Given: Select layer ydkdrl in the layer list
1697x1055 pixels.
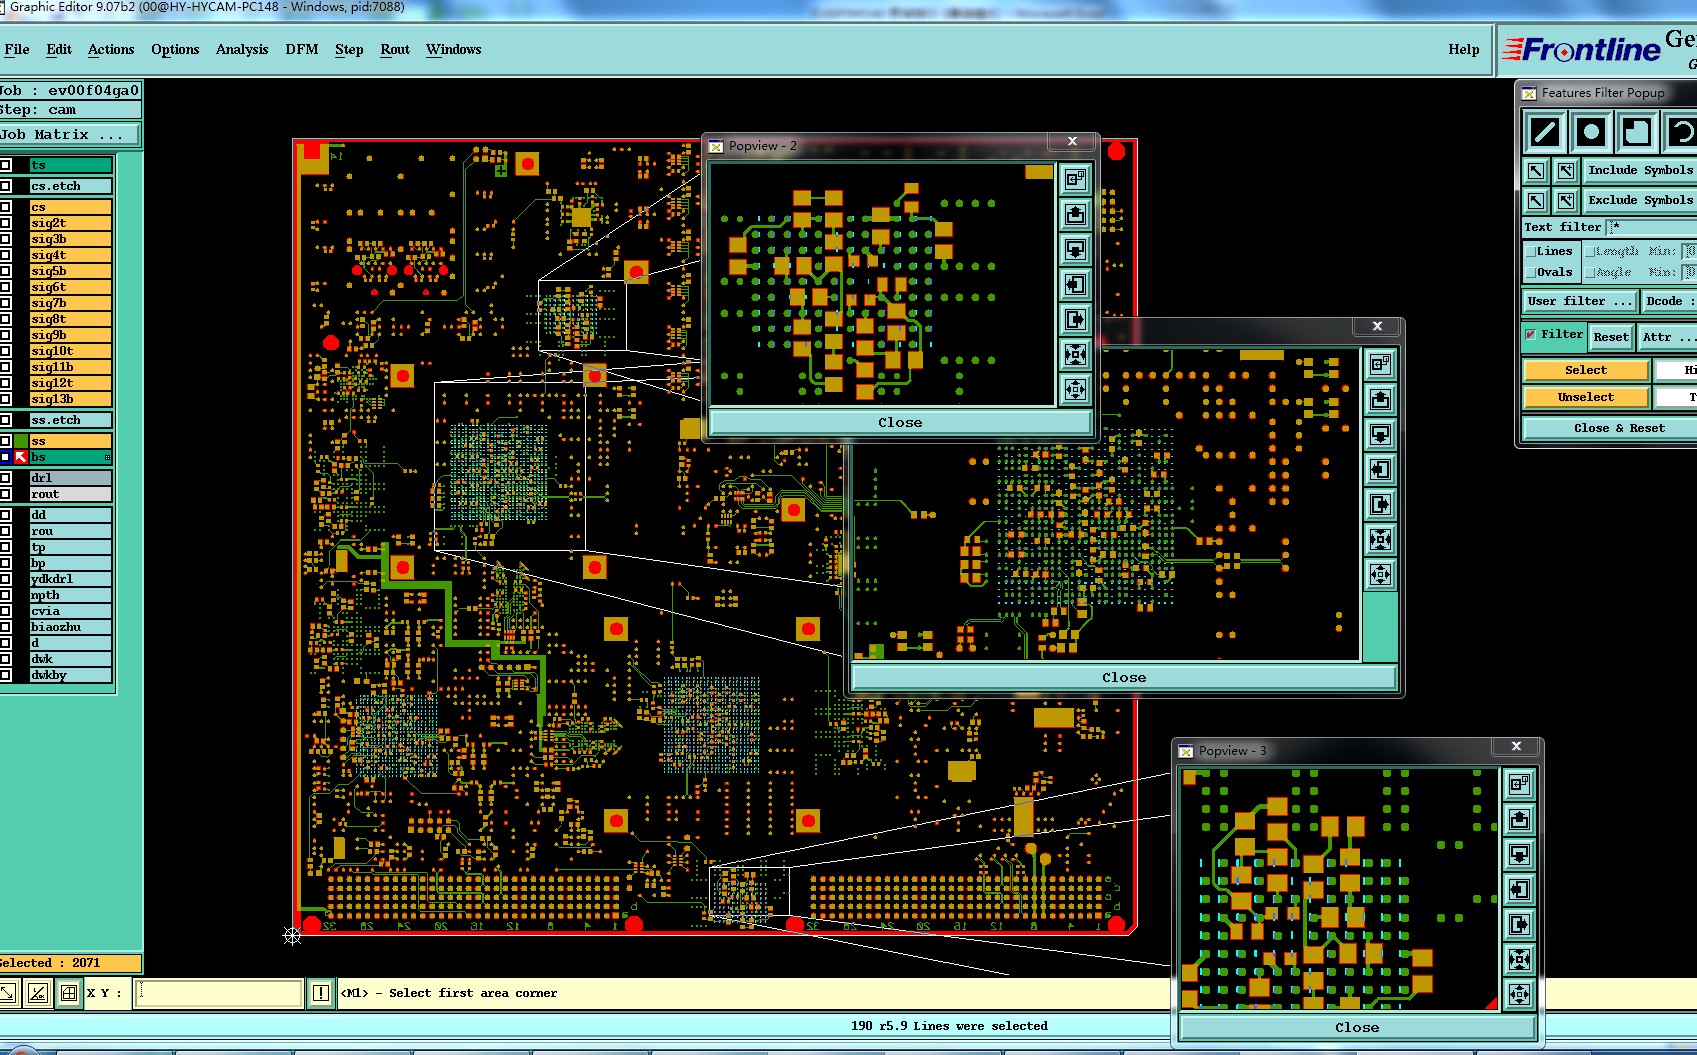Looking at the screenshot, I should click(70, 579).
